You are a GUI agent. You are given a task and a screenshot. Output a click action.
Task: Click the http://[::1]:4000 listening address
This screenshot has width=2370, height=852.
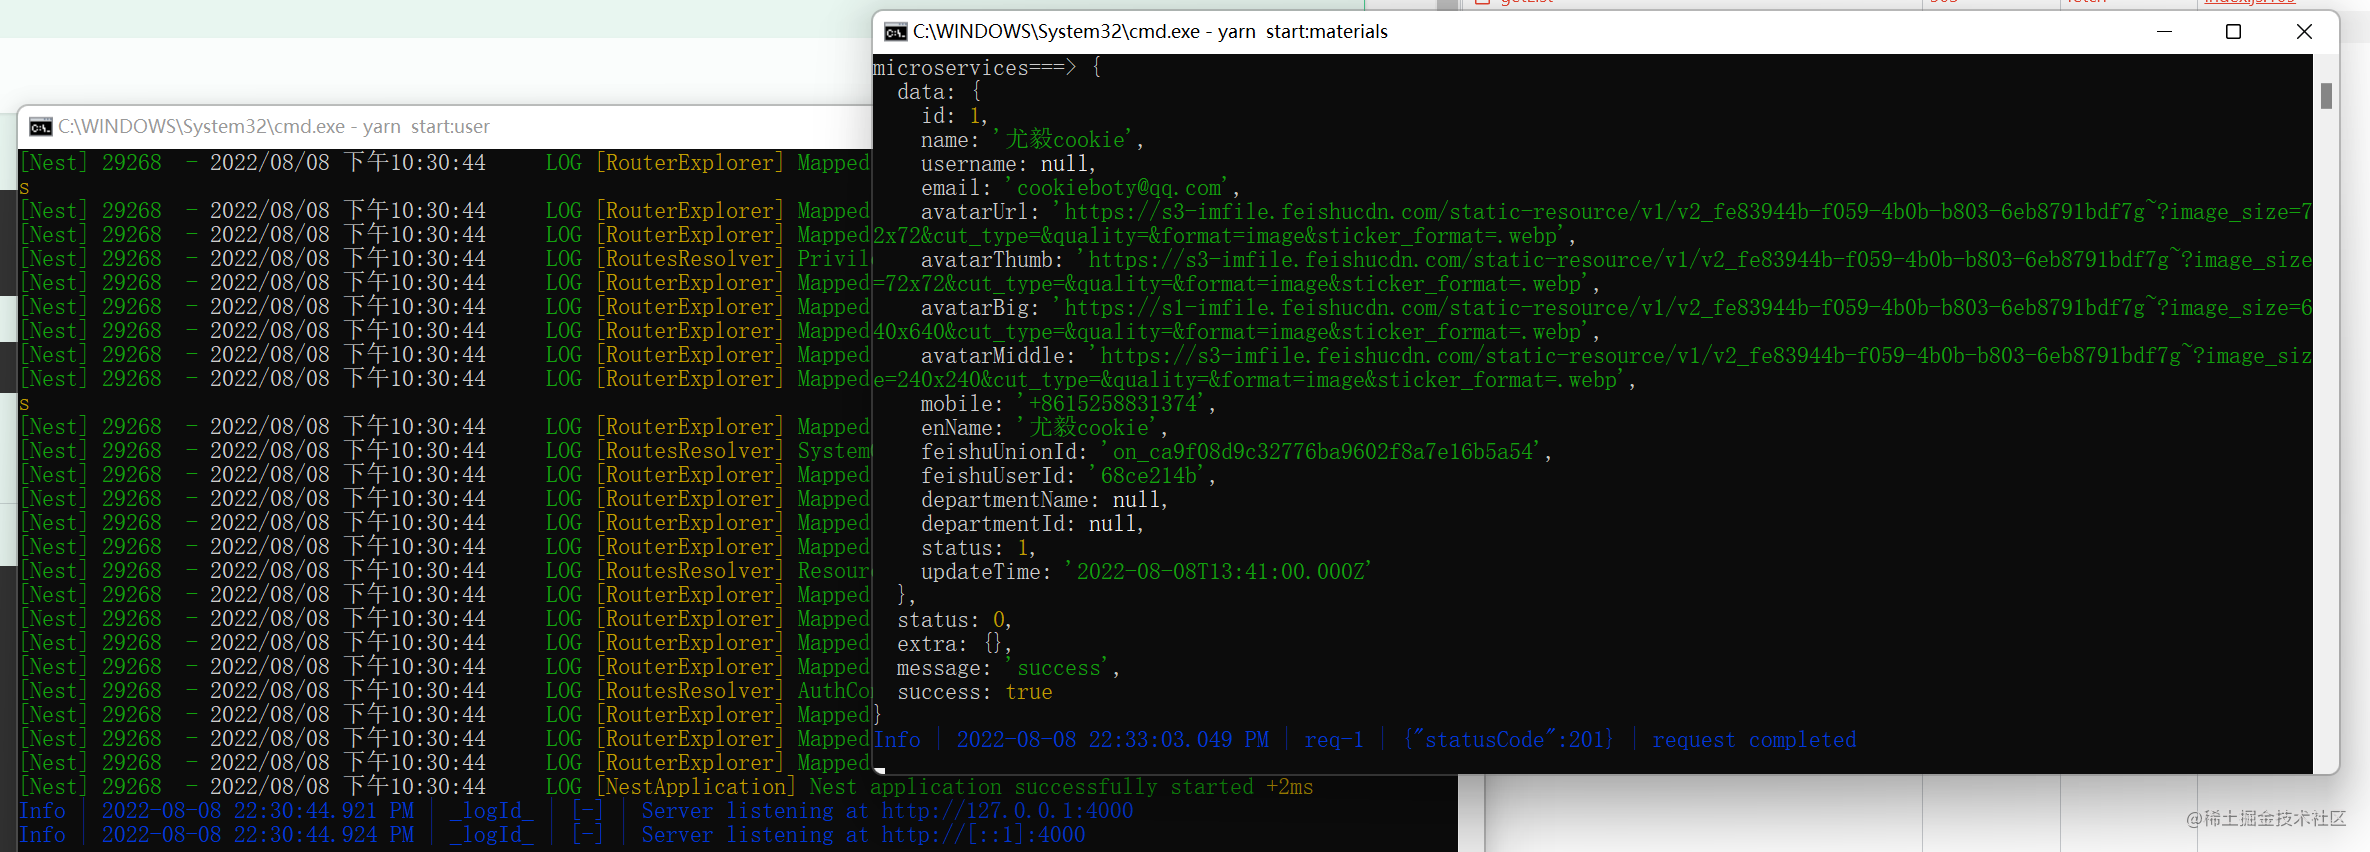click(983, 835)
